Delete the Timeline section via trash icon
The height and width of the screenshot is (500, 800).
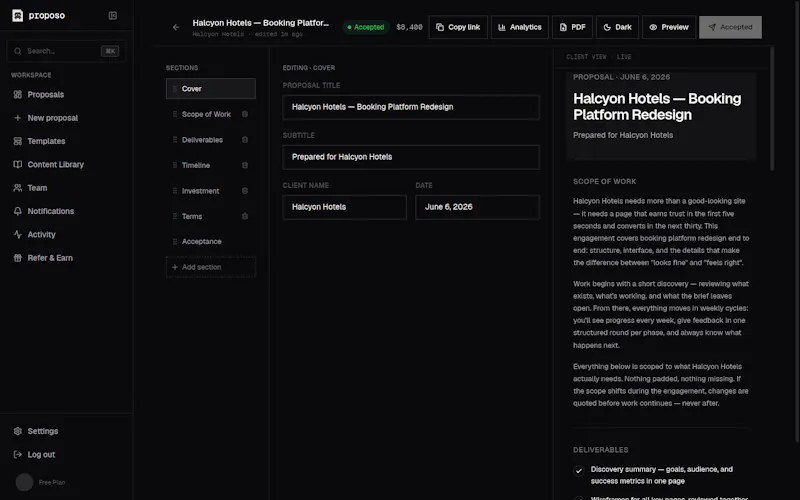pyautogui.click(x=245, y=165)
